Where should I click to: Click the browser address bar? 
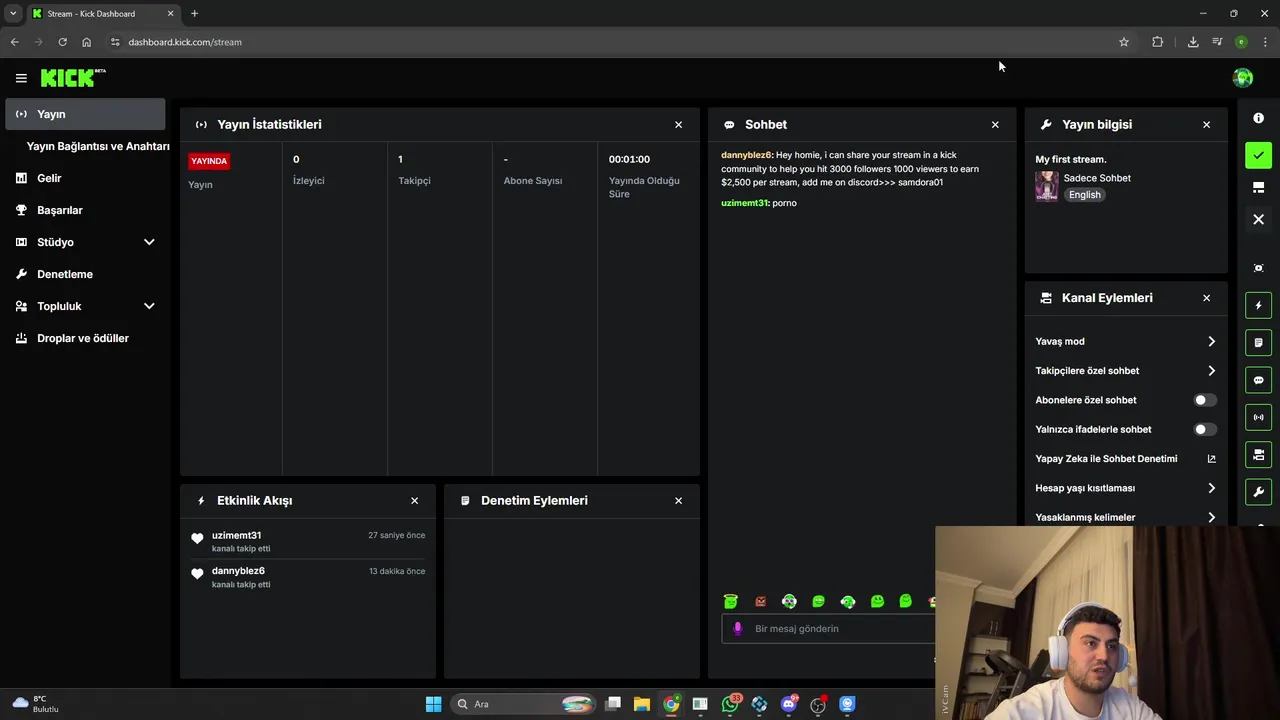[610, 42]
